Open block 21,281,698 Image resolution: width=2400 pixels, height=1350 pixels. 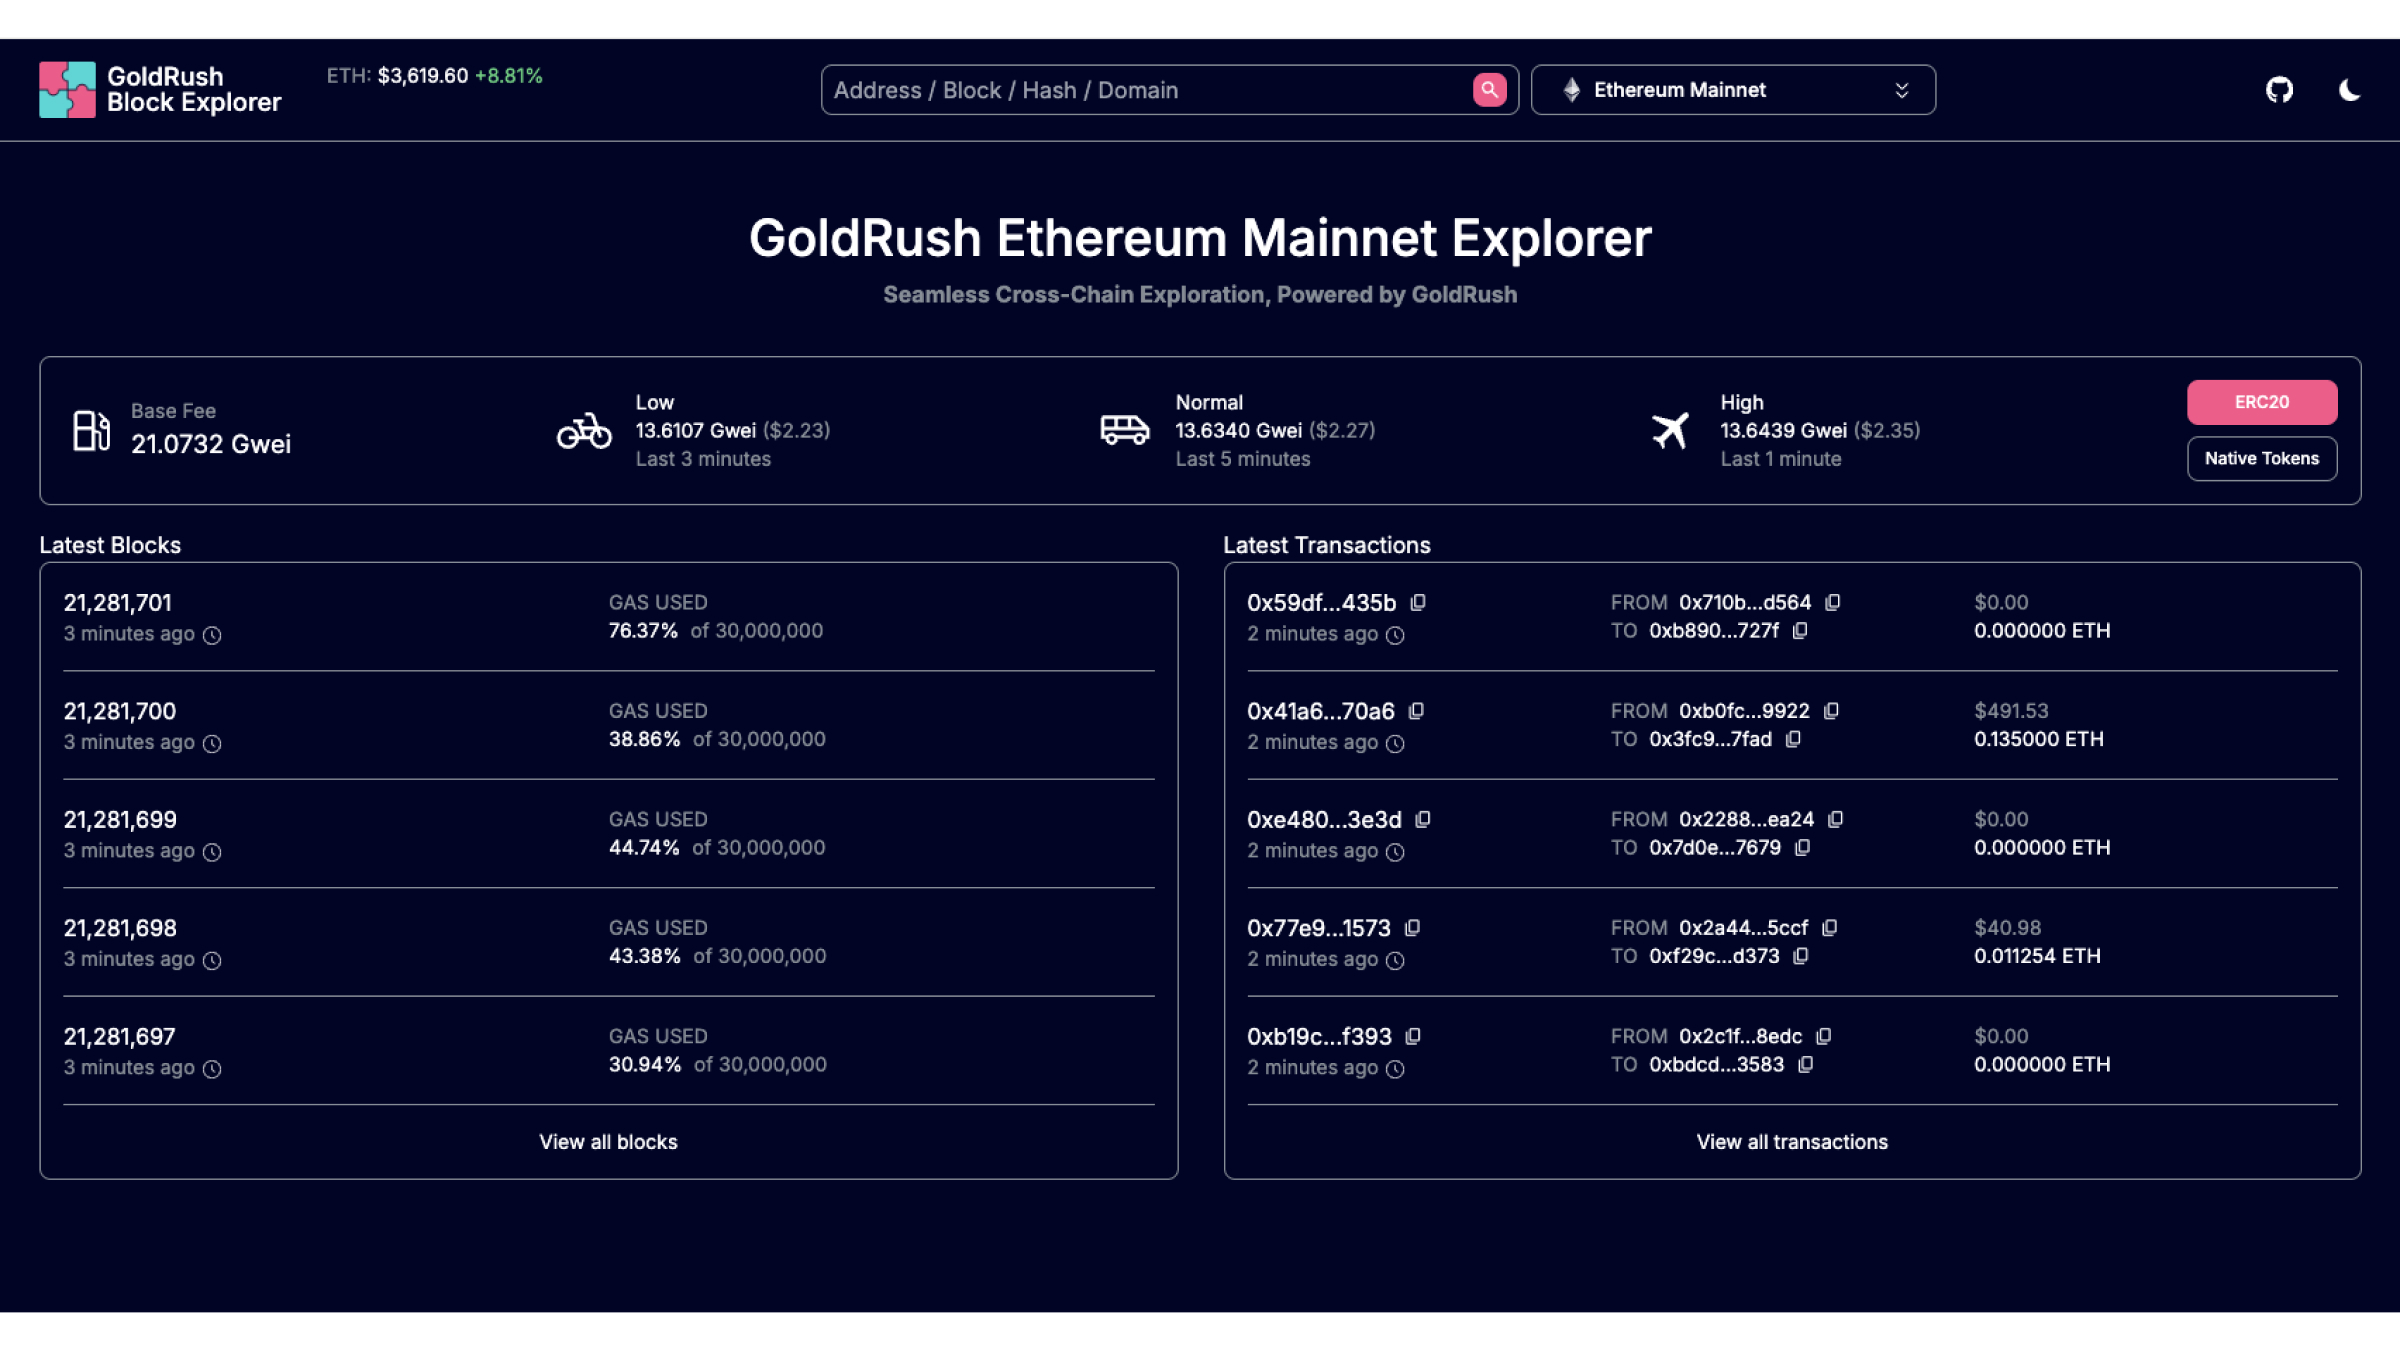click(120, 928)
